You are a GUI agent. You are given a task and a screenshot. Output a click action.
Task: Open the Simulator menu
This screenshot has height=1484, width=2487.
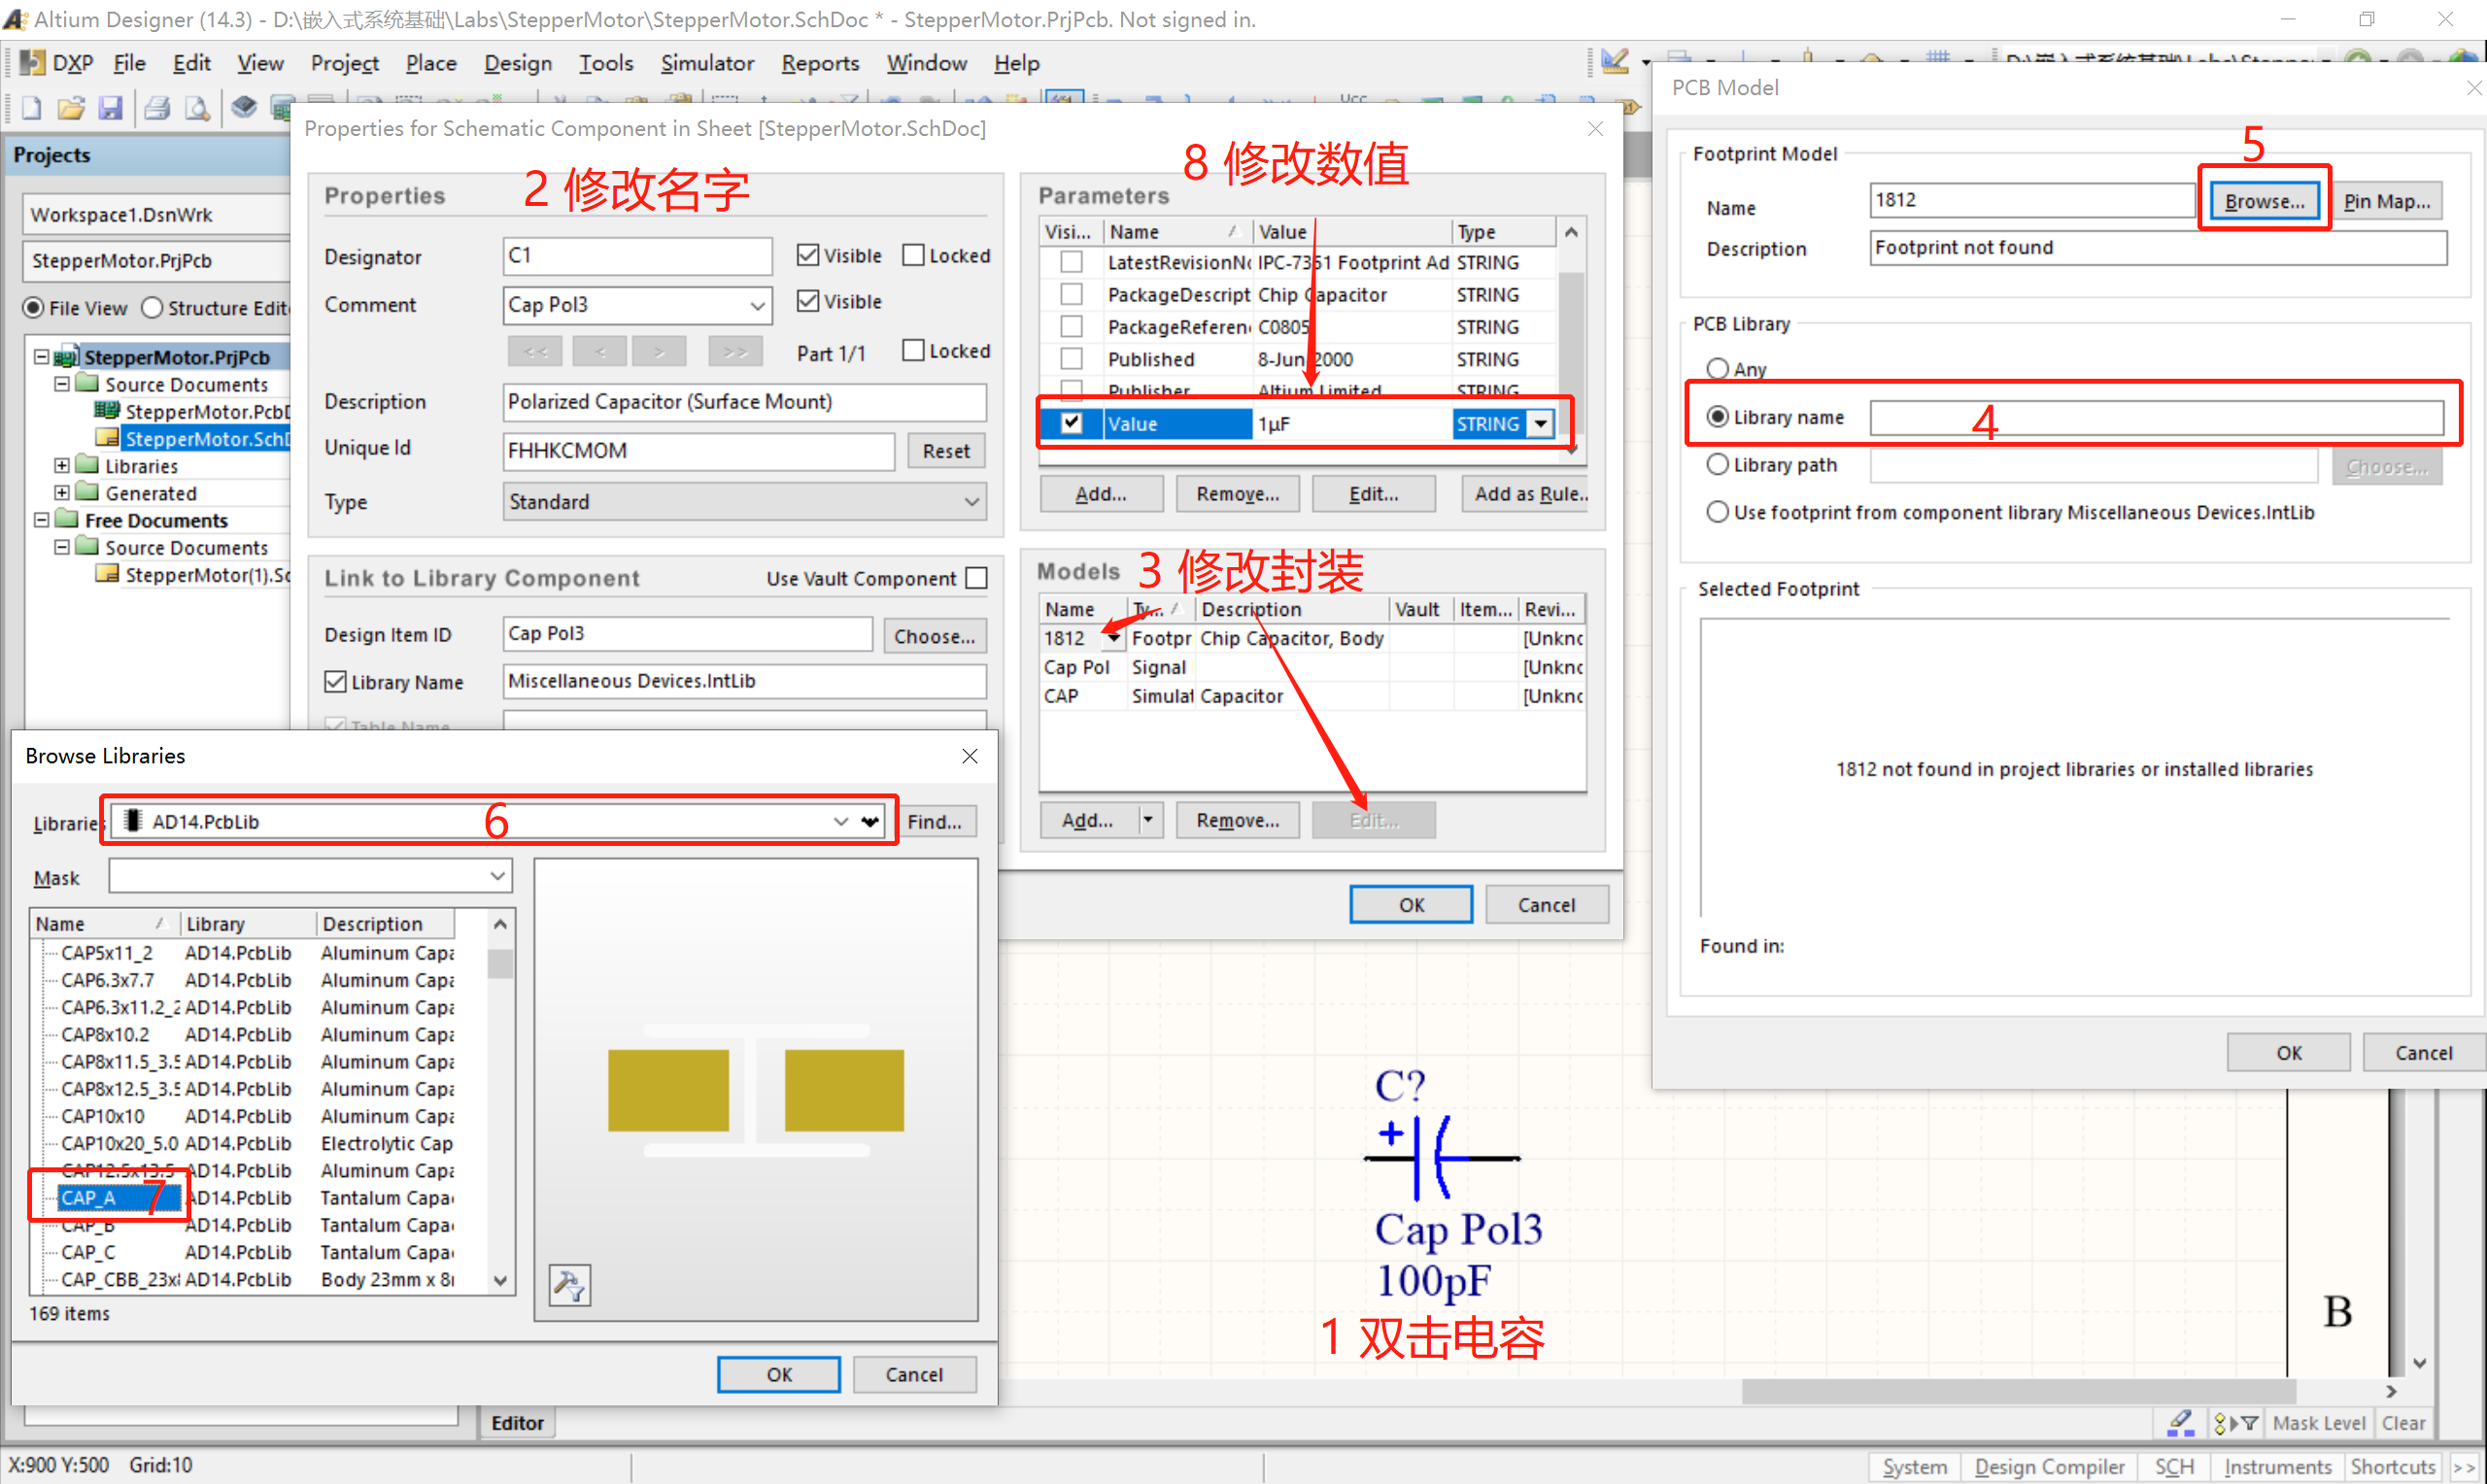tap(706, 63)
